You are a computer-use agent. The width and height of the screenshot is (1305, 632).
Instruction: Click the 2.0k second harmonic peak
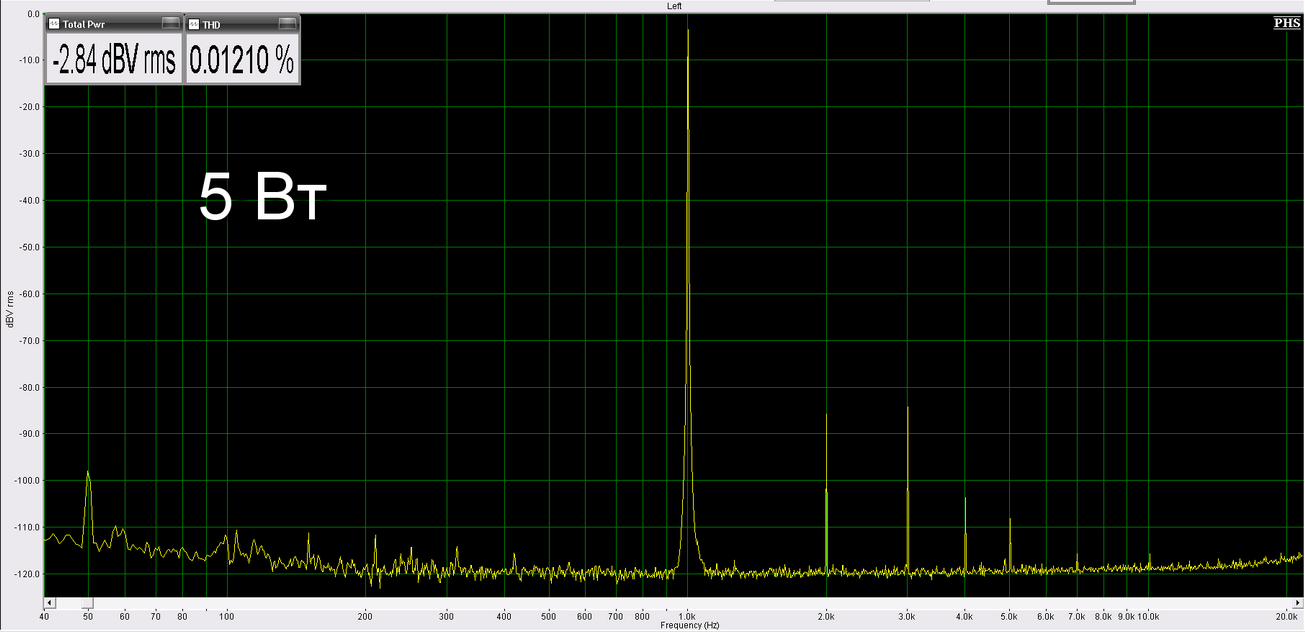click(x=826, y=416)
